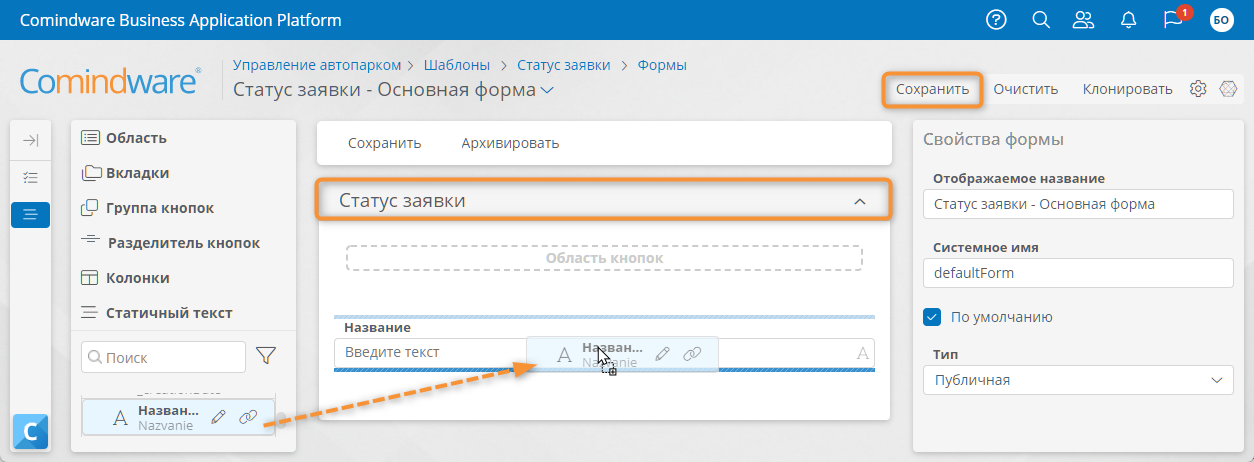Click the Отображаемое название field
Image resolution: width=1254 pixels, height=462 pixels.
pyautogui.click(x=1079, y=205)
